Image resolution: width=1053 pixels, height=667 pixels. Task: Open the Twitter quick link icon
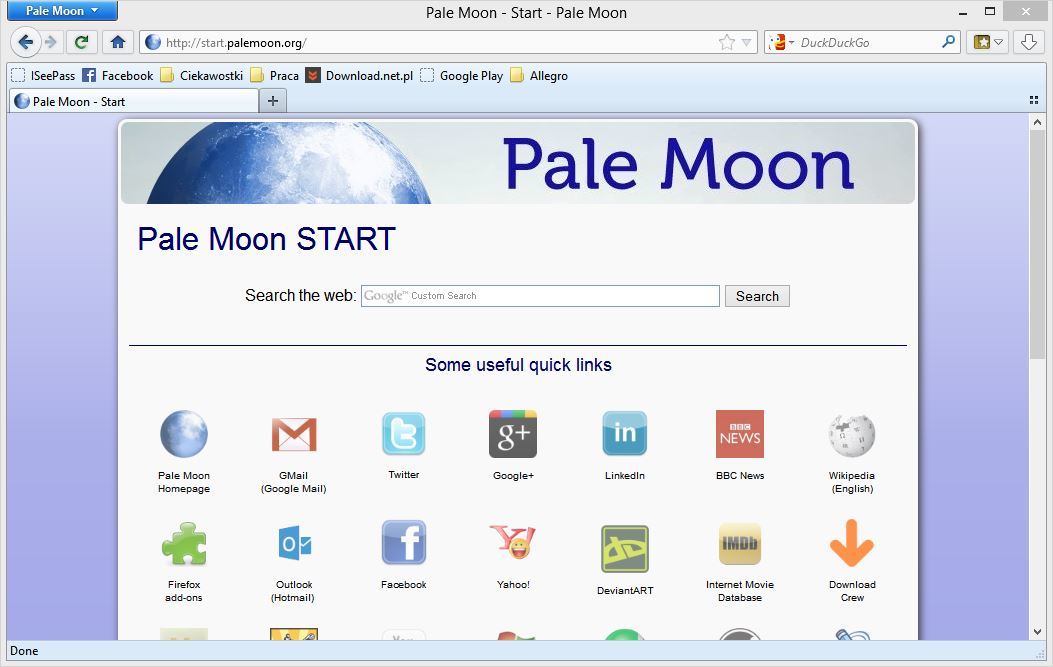tap(404, 434)
